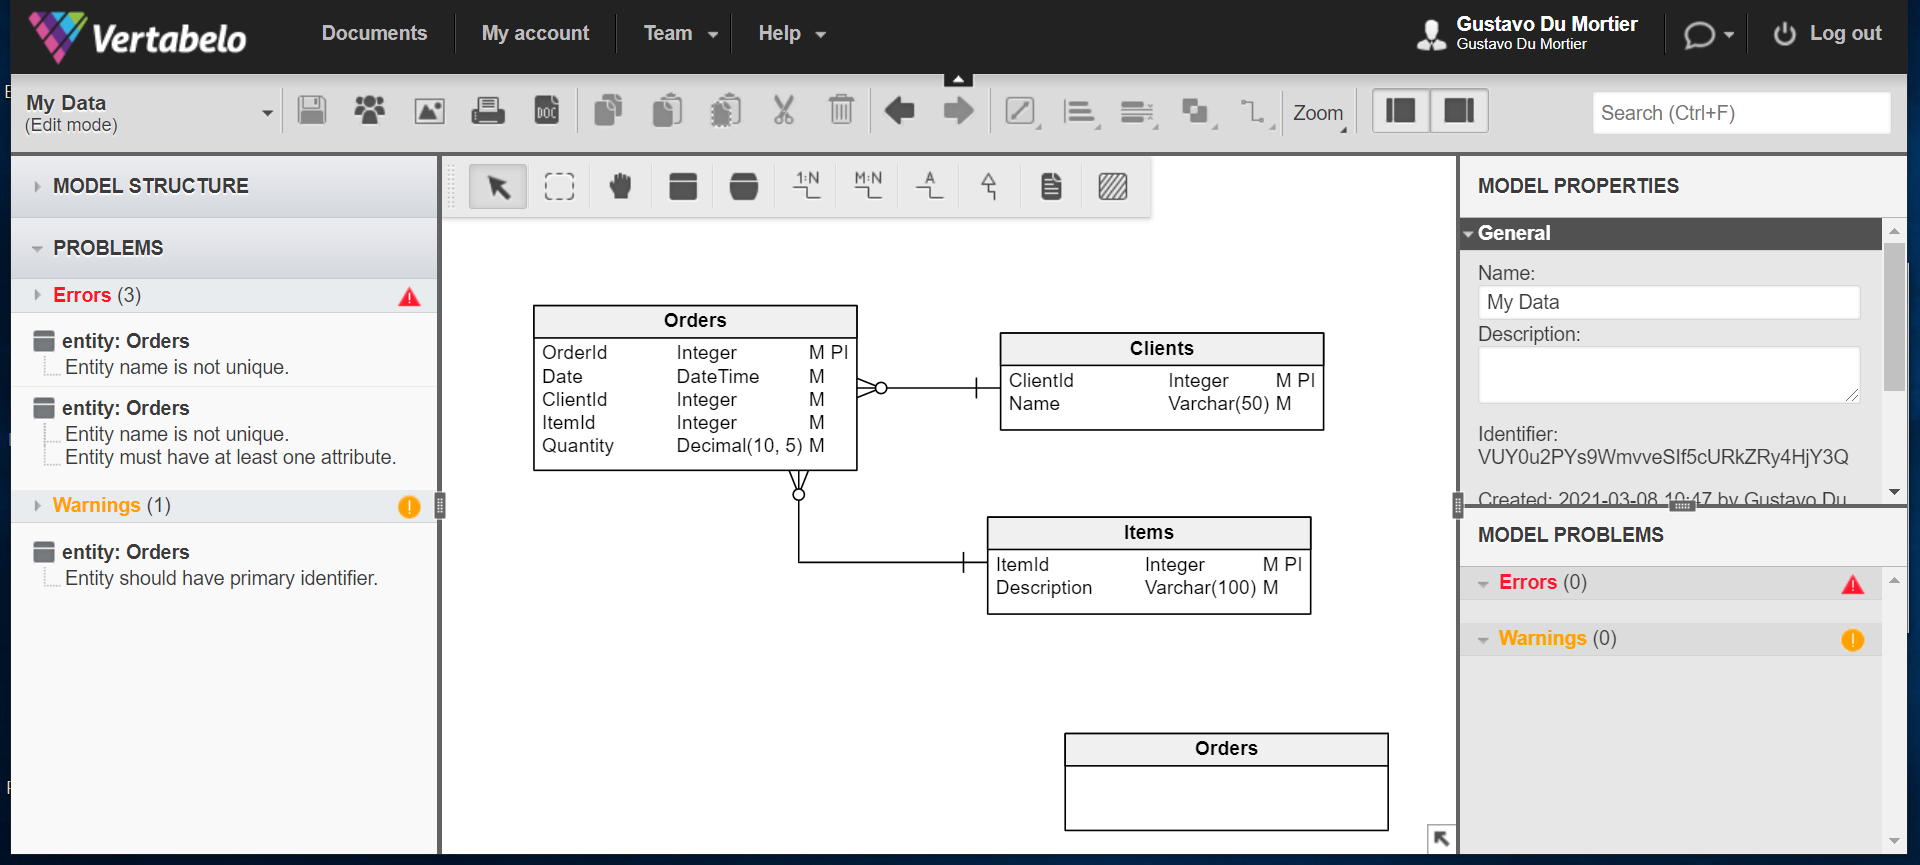Open the Team menu
Screen dimensions: 1920x865
[680, 33]
